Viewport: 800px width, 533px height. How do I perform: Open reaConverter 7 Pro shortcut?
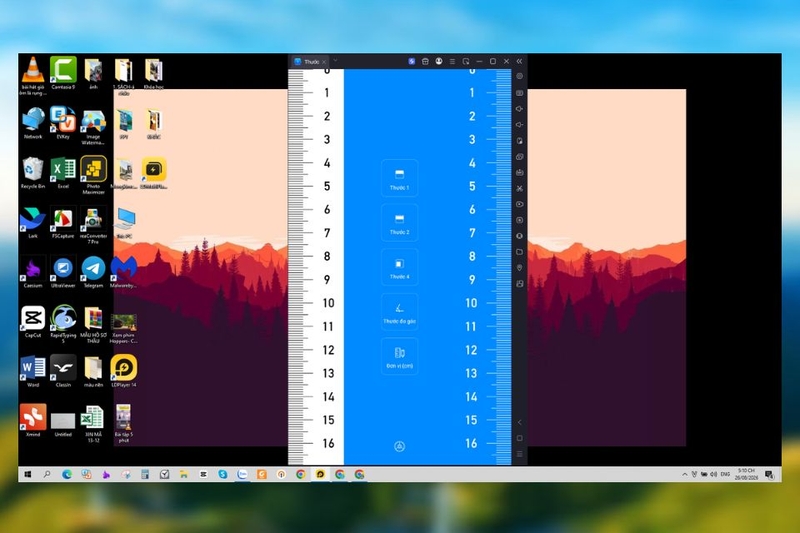[x=93, y=225]
